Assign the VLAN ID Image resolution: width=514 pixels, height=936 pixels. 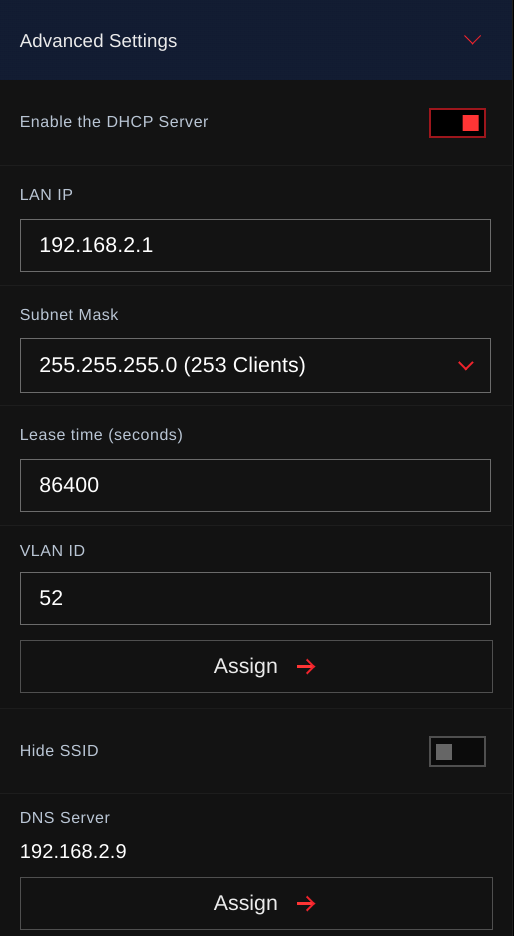tap(257, 666)
